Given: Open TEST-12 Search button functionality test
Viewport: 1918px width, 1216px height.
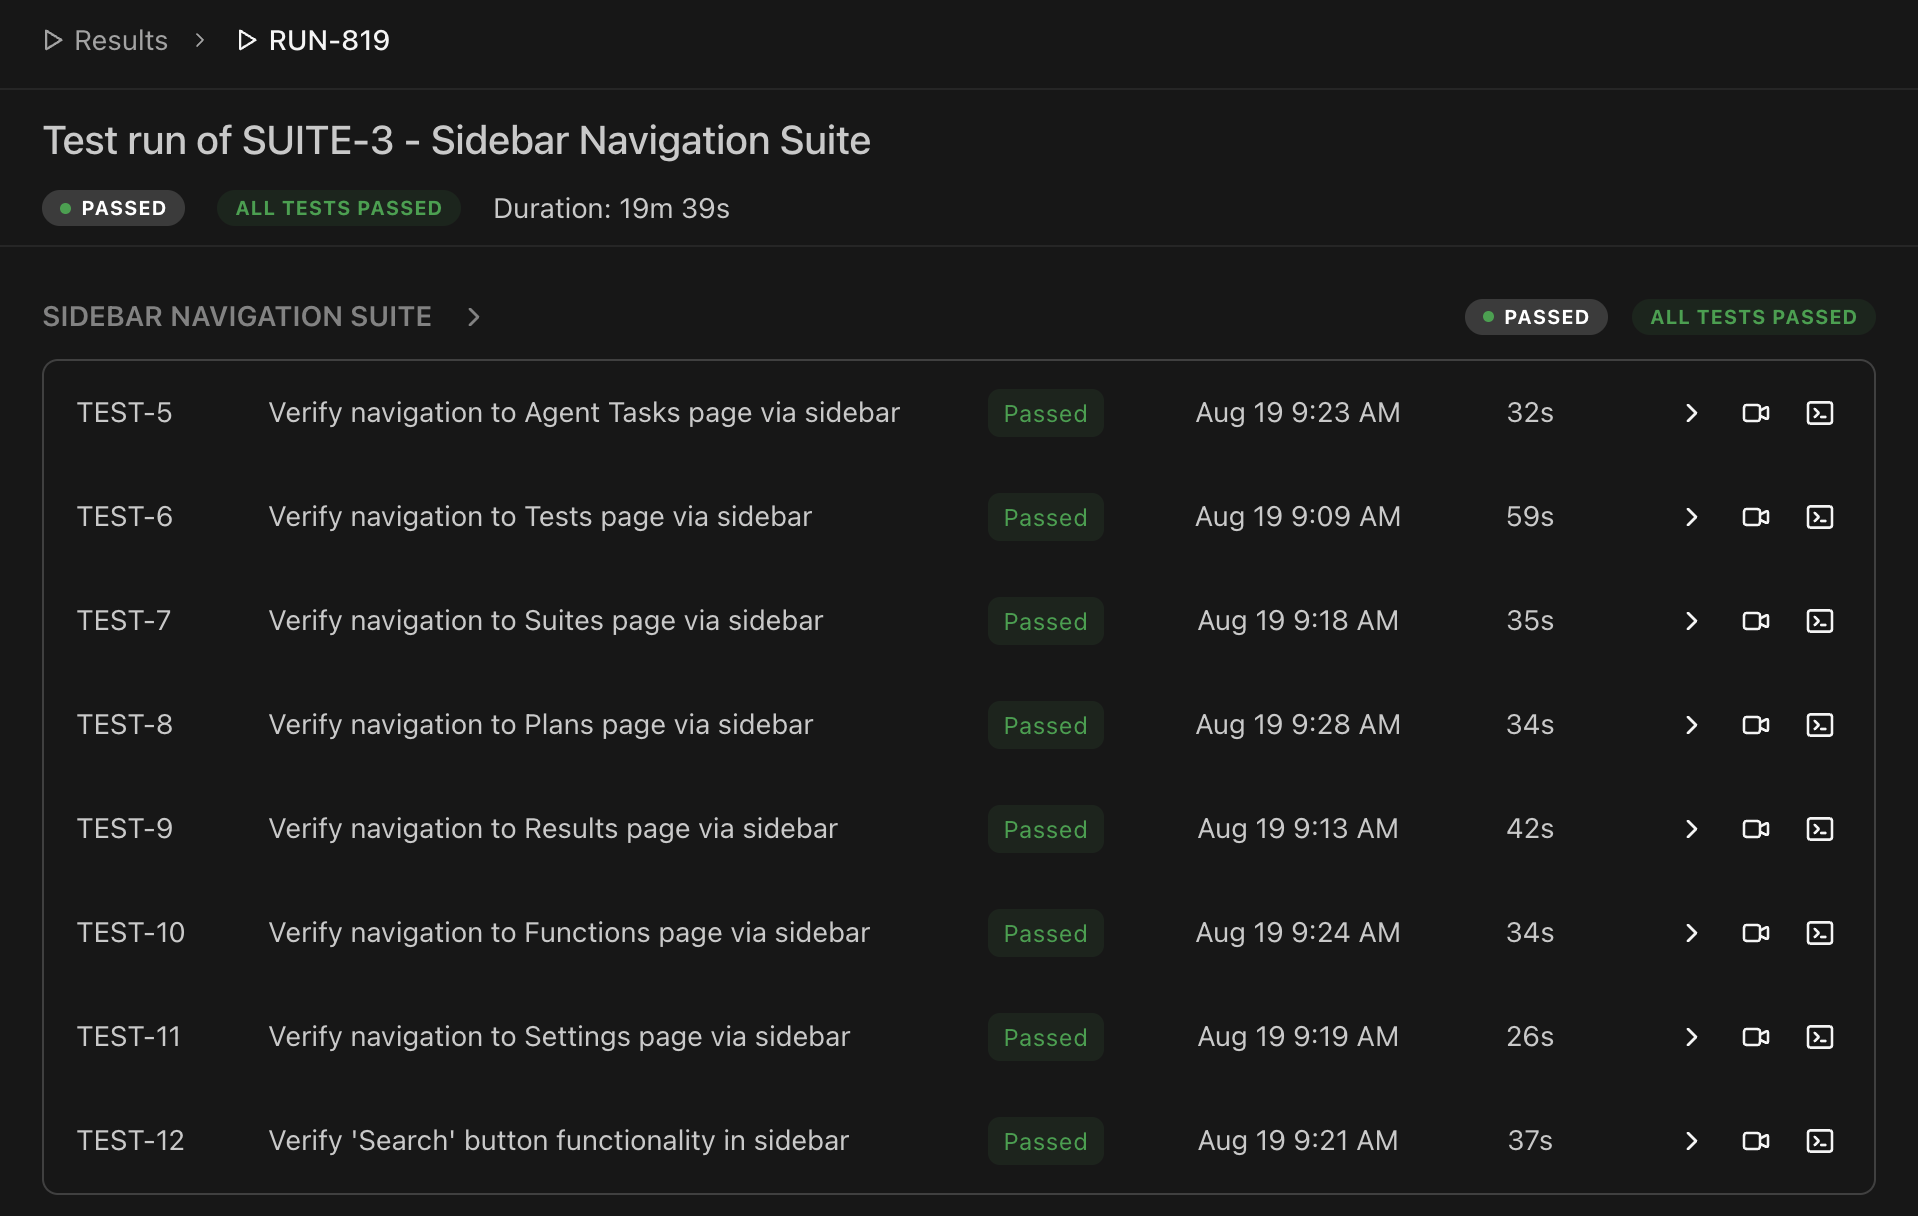Looking at the screenshot, I should [557, 1140].
